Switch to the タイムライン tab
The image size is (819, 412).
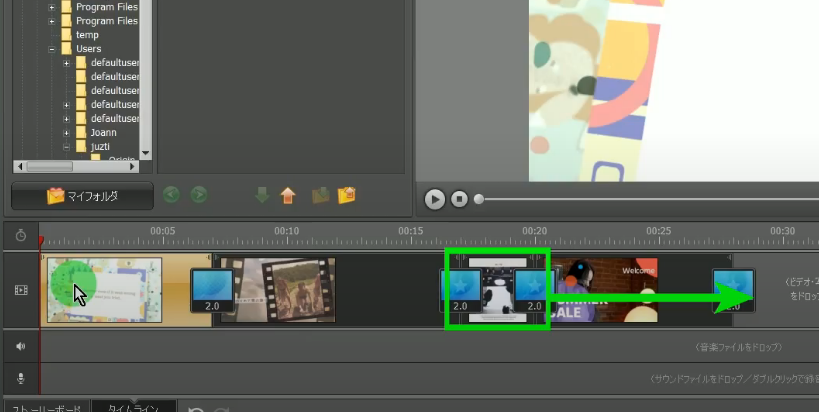coord(133,408)
